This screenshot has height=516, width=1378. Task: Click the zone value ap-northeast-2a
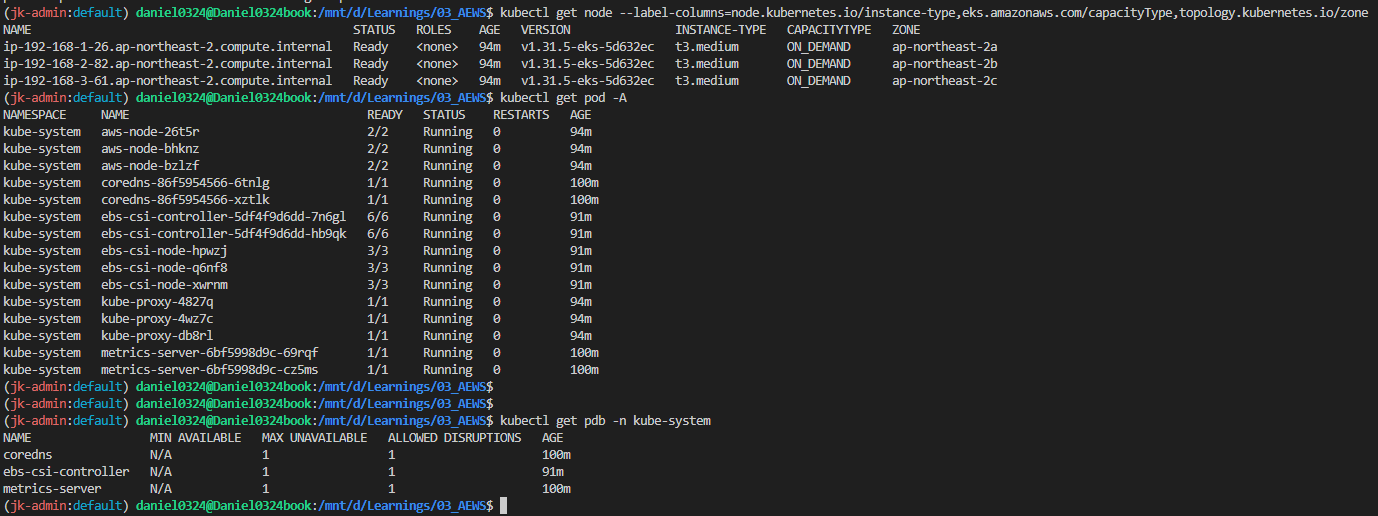[x=944, y=47]
